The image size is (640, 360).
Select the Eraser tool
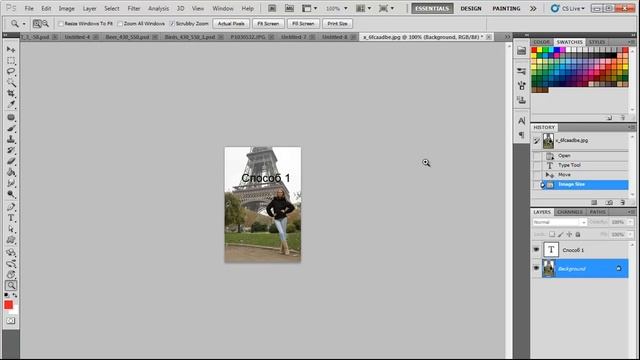(x=11, y=162)
